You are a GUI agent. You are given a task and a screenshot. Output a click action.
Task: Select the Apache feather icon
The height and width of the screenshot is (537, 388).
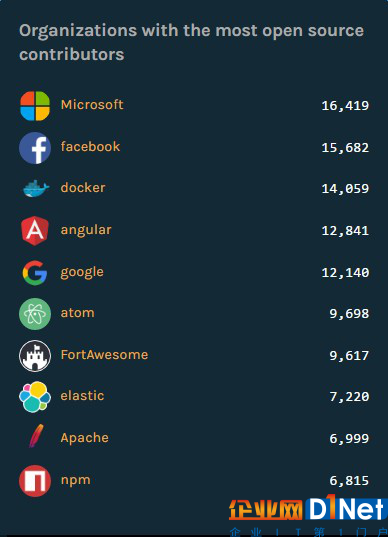tap(36, 436)
